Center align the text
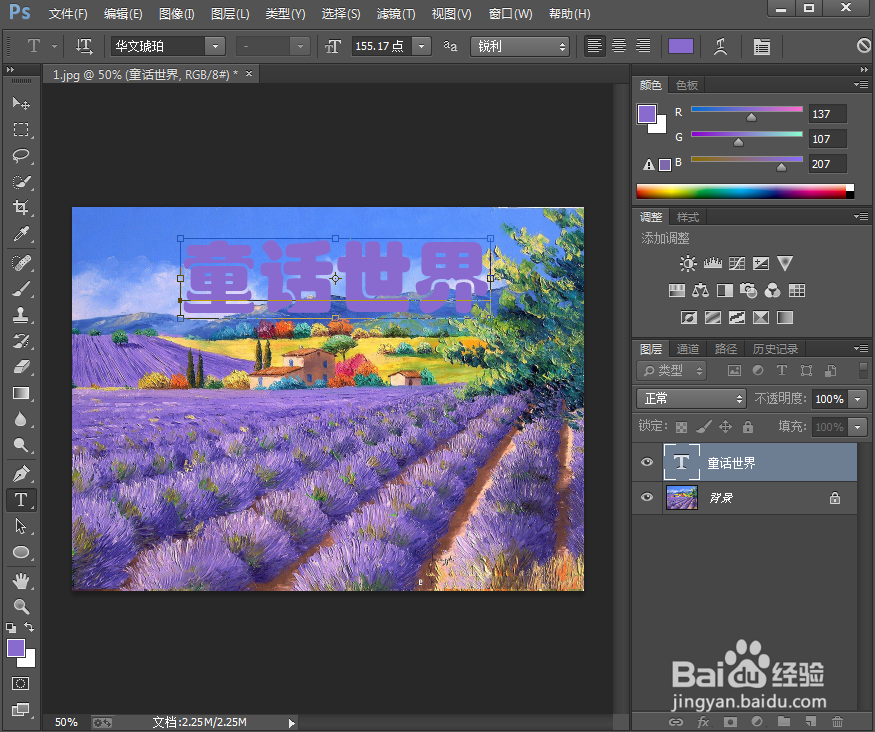Viewport: 875px width, 732px height. (619, 46)
